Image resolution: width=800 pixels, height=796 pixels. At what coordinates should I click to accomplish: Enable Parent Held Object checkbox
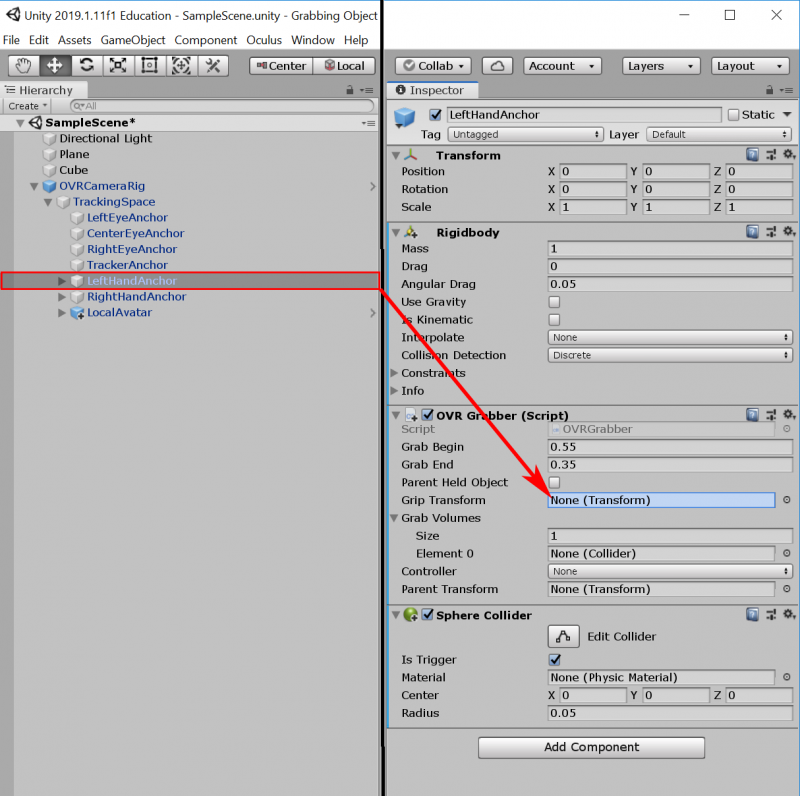tap(554, 482)
